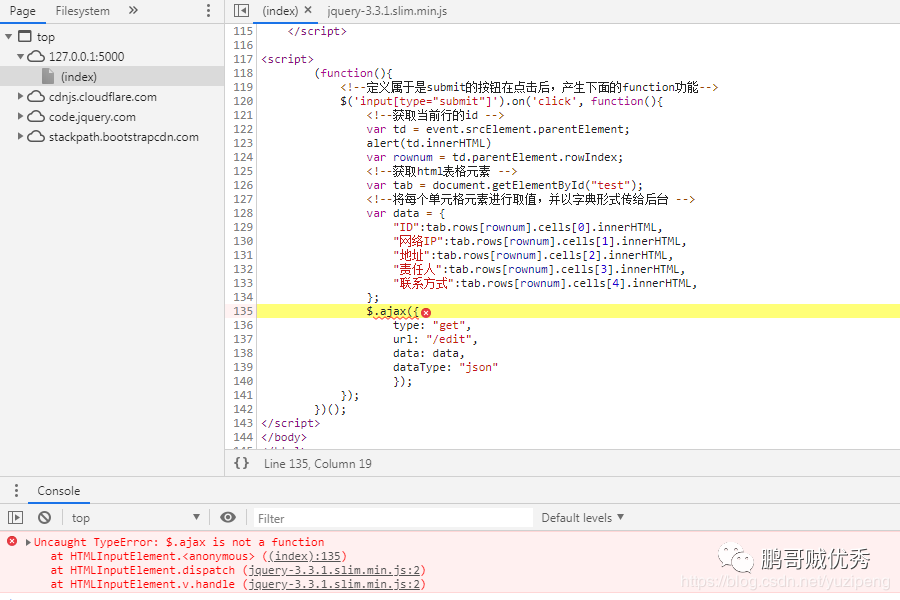
Task: Open jquery-3.3.1.slim.min.js editor tab
Action: pyautogui.click(x=387, y=11)
